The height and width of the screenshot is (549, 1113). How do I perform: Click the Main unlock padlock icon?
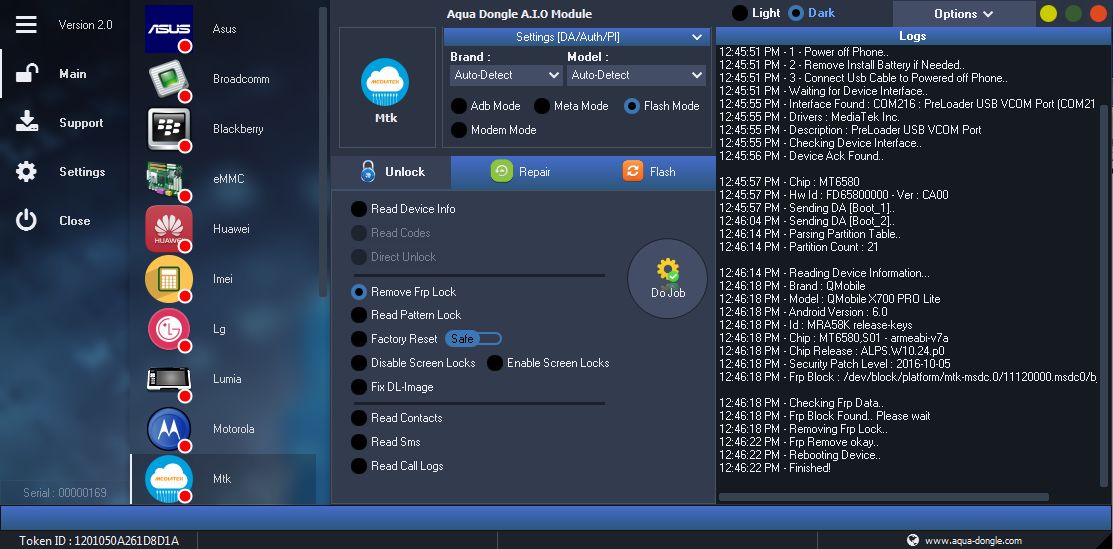click(x=27, y=73)
